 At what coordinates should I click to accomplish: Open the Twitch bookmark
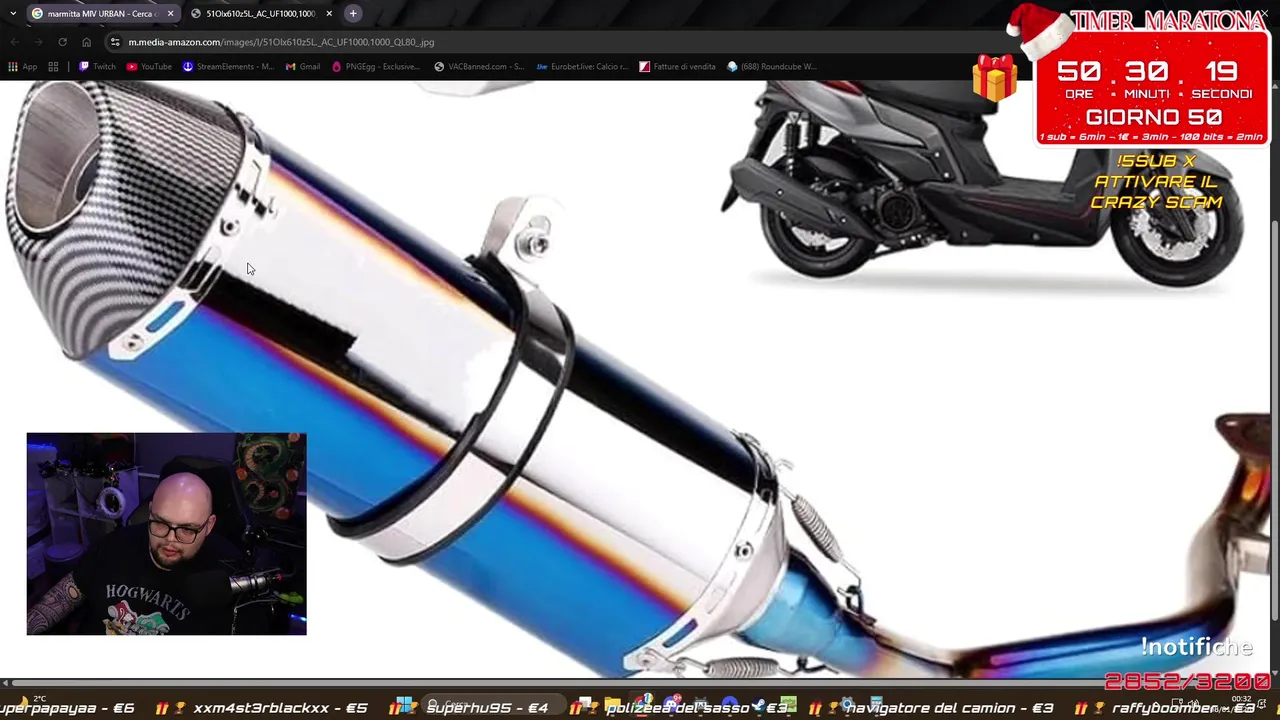coord(97,67)
